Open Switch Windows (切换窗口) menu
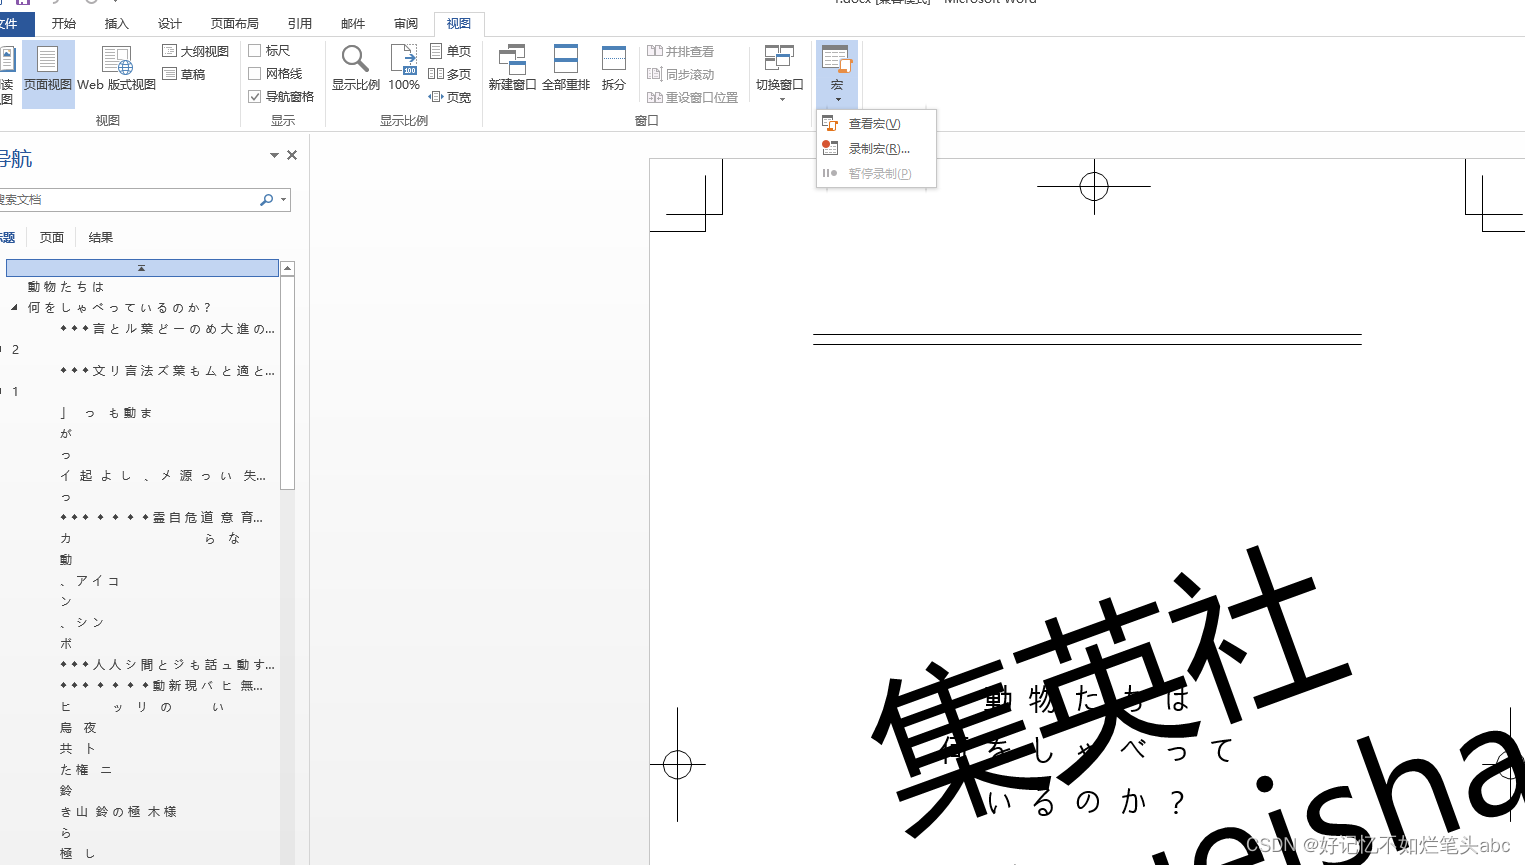1525x865 pixels. [780, 72]
